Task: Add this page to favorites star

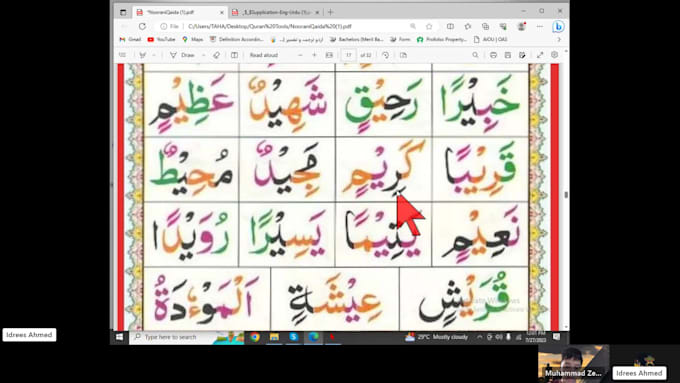Action: [429, 26]
